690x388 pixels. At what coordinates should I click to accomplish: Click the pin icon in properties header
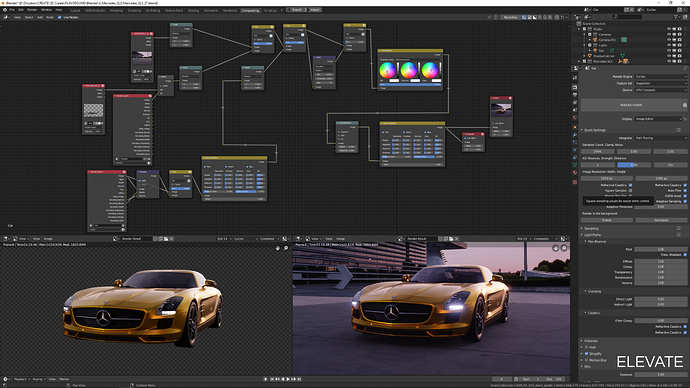[x=685, y=68]
